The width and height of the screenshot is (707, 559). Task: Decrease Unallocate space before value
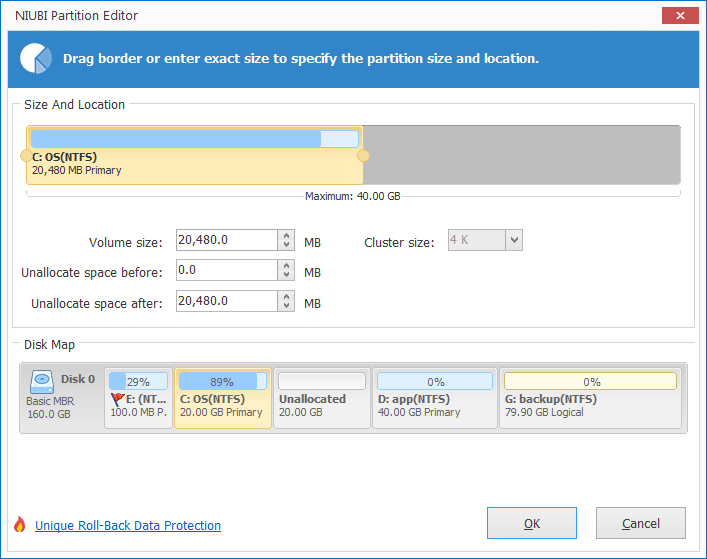[286, 275]
